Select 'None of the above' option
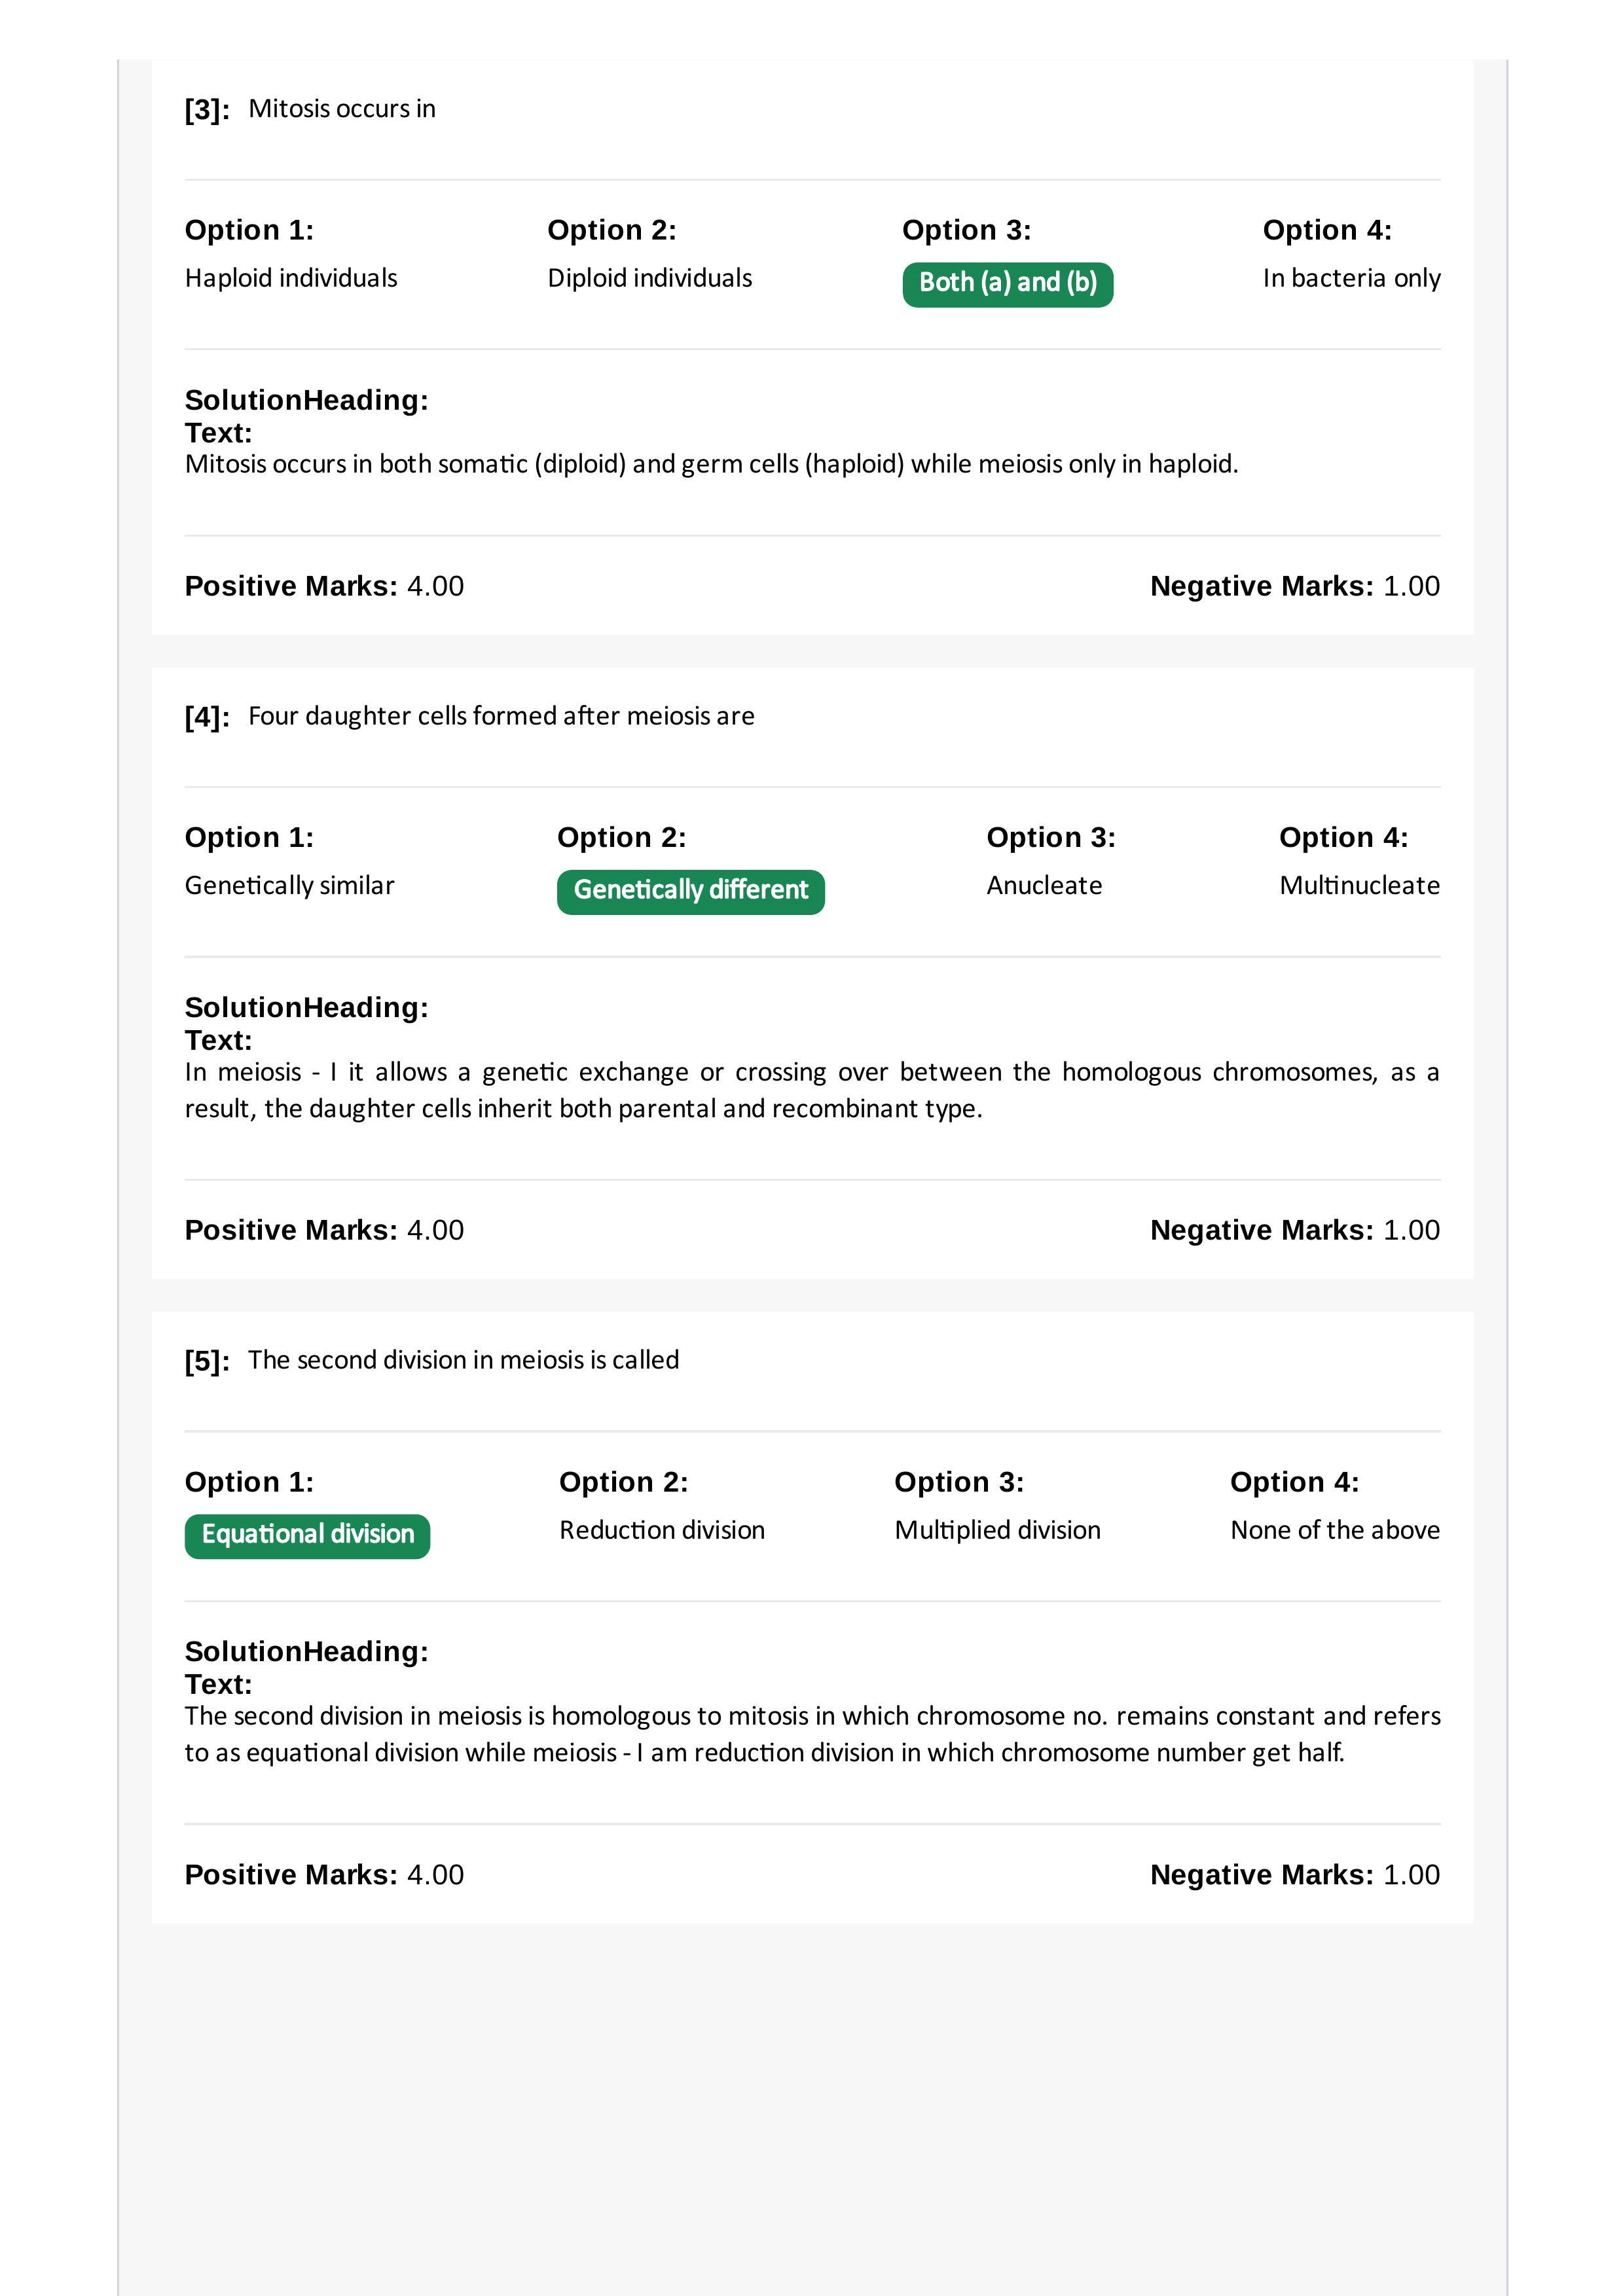The height and width of the screenshot is (2296, 1623). 1335,1530
